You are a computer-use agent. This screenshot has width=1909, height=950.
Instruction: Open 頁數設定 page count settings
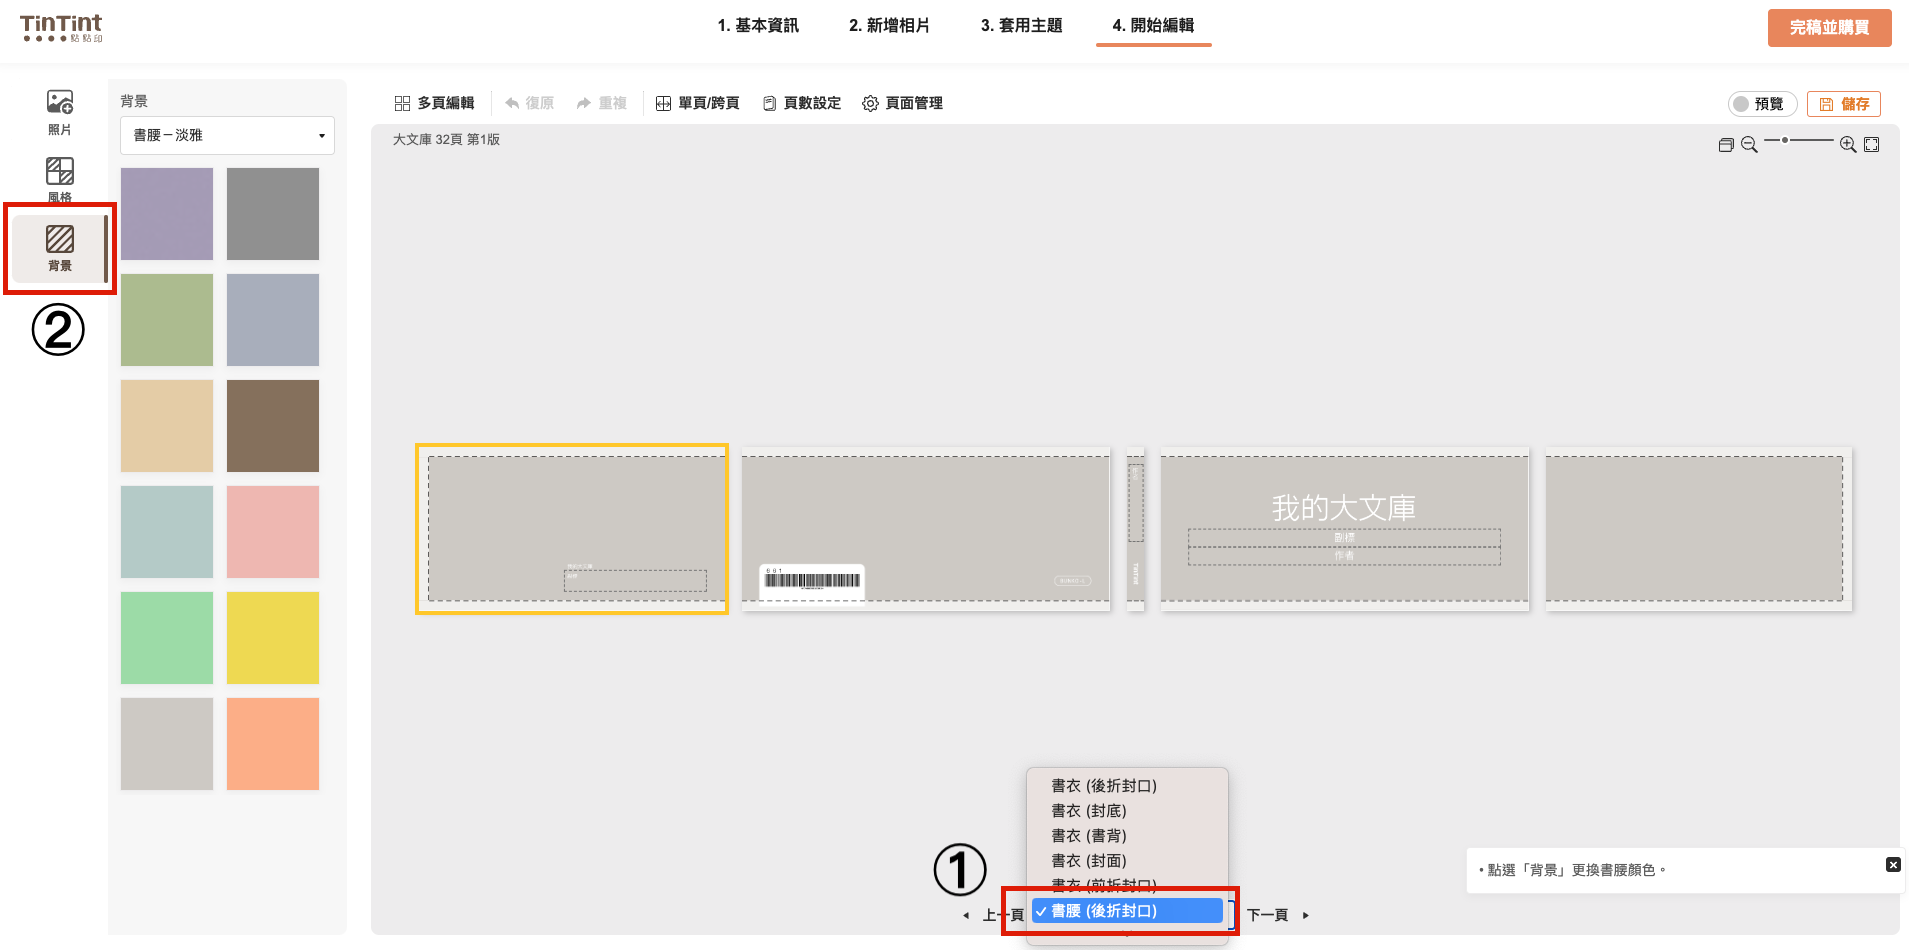pos(769,104)
